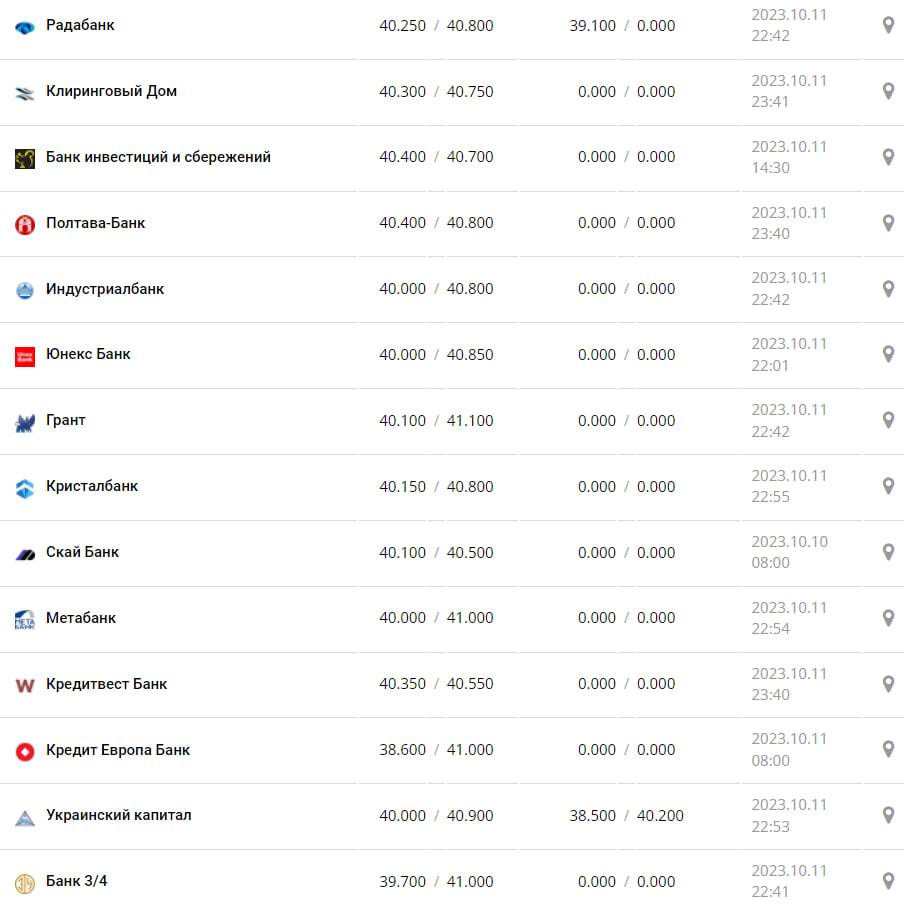Click Кристалбанк map pin icon
Image resolution: width=904 pixels, height=904 pixels.
click(888, 486)
